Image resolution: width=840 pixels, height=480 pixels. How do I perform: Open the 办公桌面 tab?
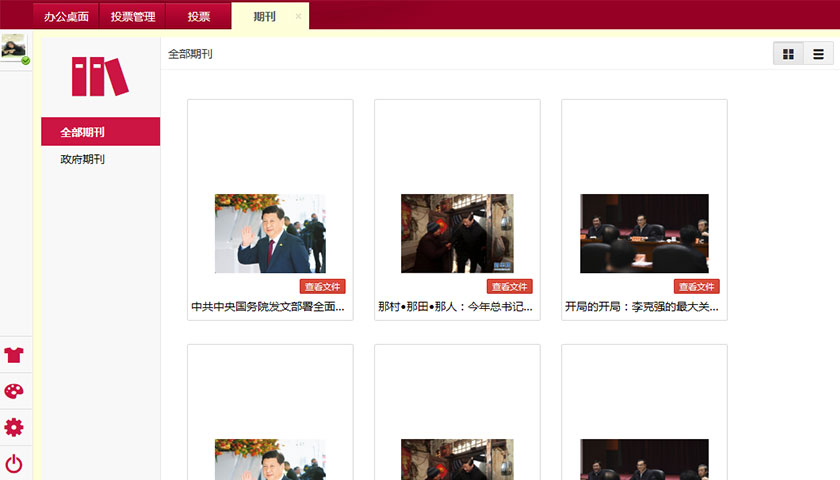(x=66, y=17)
